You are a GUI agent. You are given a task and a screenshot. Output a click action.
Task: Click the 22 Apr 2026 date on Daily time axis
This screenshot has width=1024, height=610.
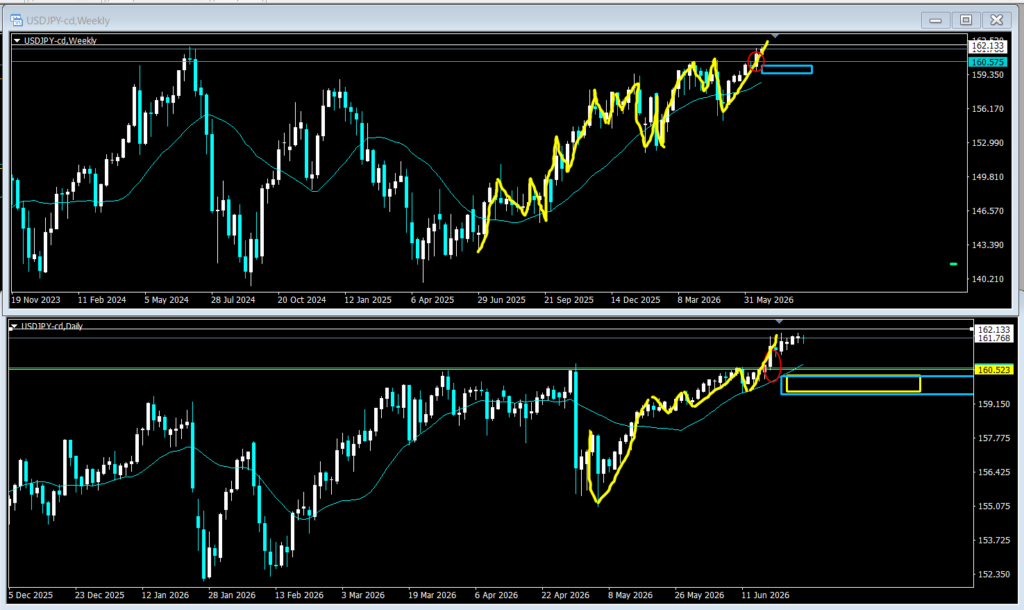pos(566,595)
